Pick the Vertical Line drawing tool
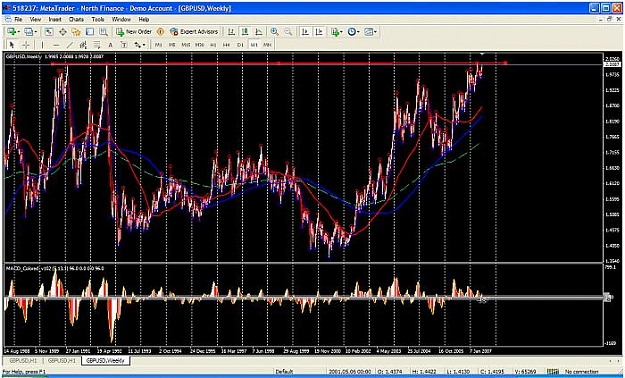Viewport: 625px width, 378px height. [x=42, y=45]
